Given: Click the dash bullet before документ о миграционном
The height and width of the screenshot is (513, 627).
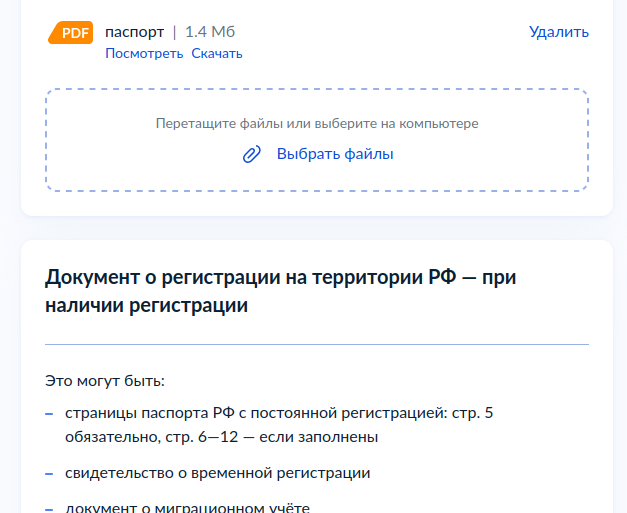Looking at the screenshot, I should [49, 510].
